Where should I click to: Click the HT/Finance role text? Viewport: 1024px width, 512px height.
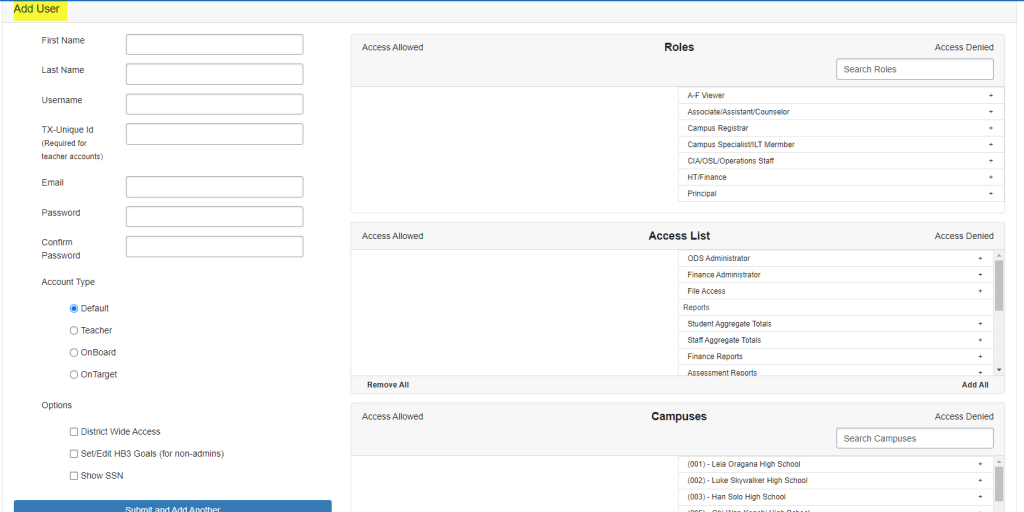coord(707,177)
